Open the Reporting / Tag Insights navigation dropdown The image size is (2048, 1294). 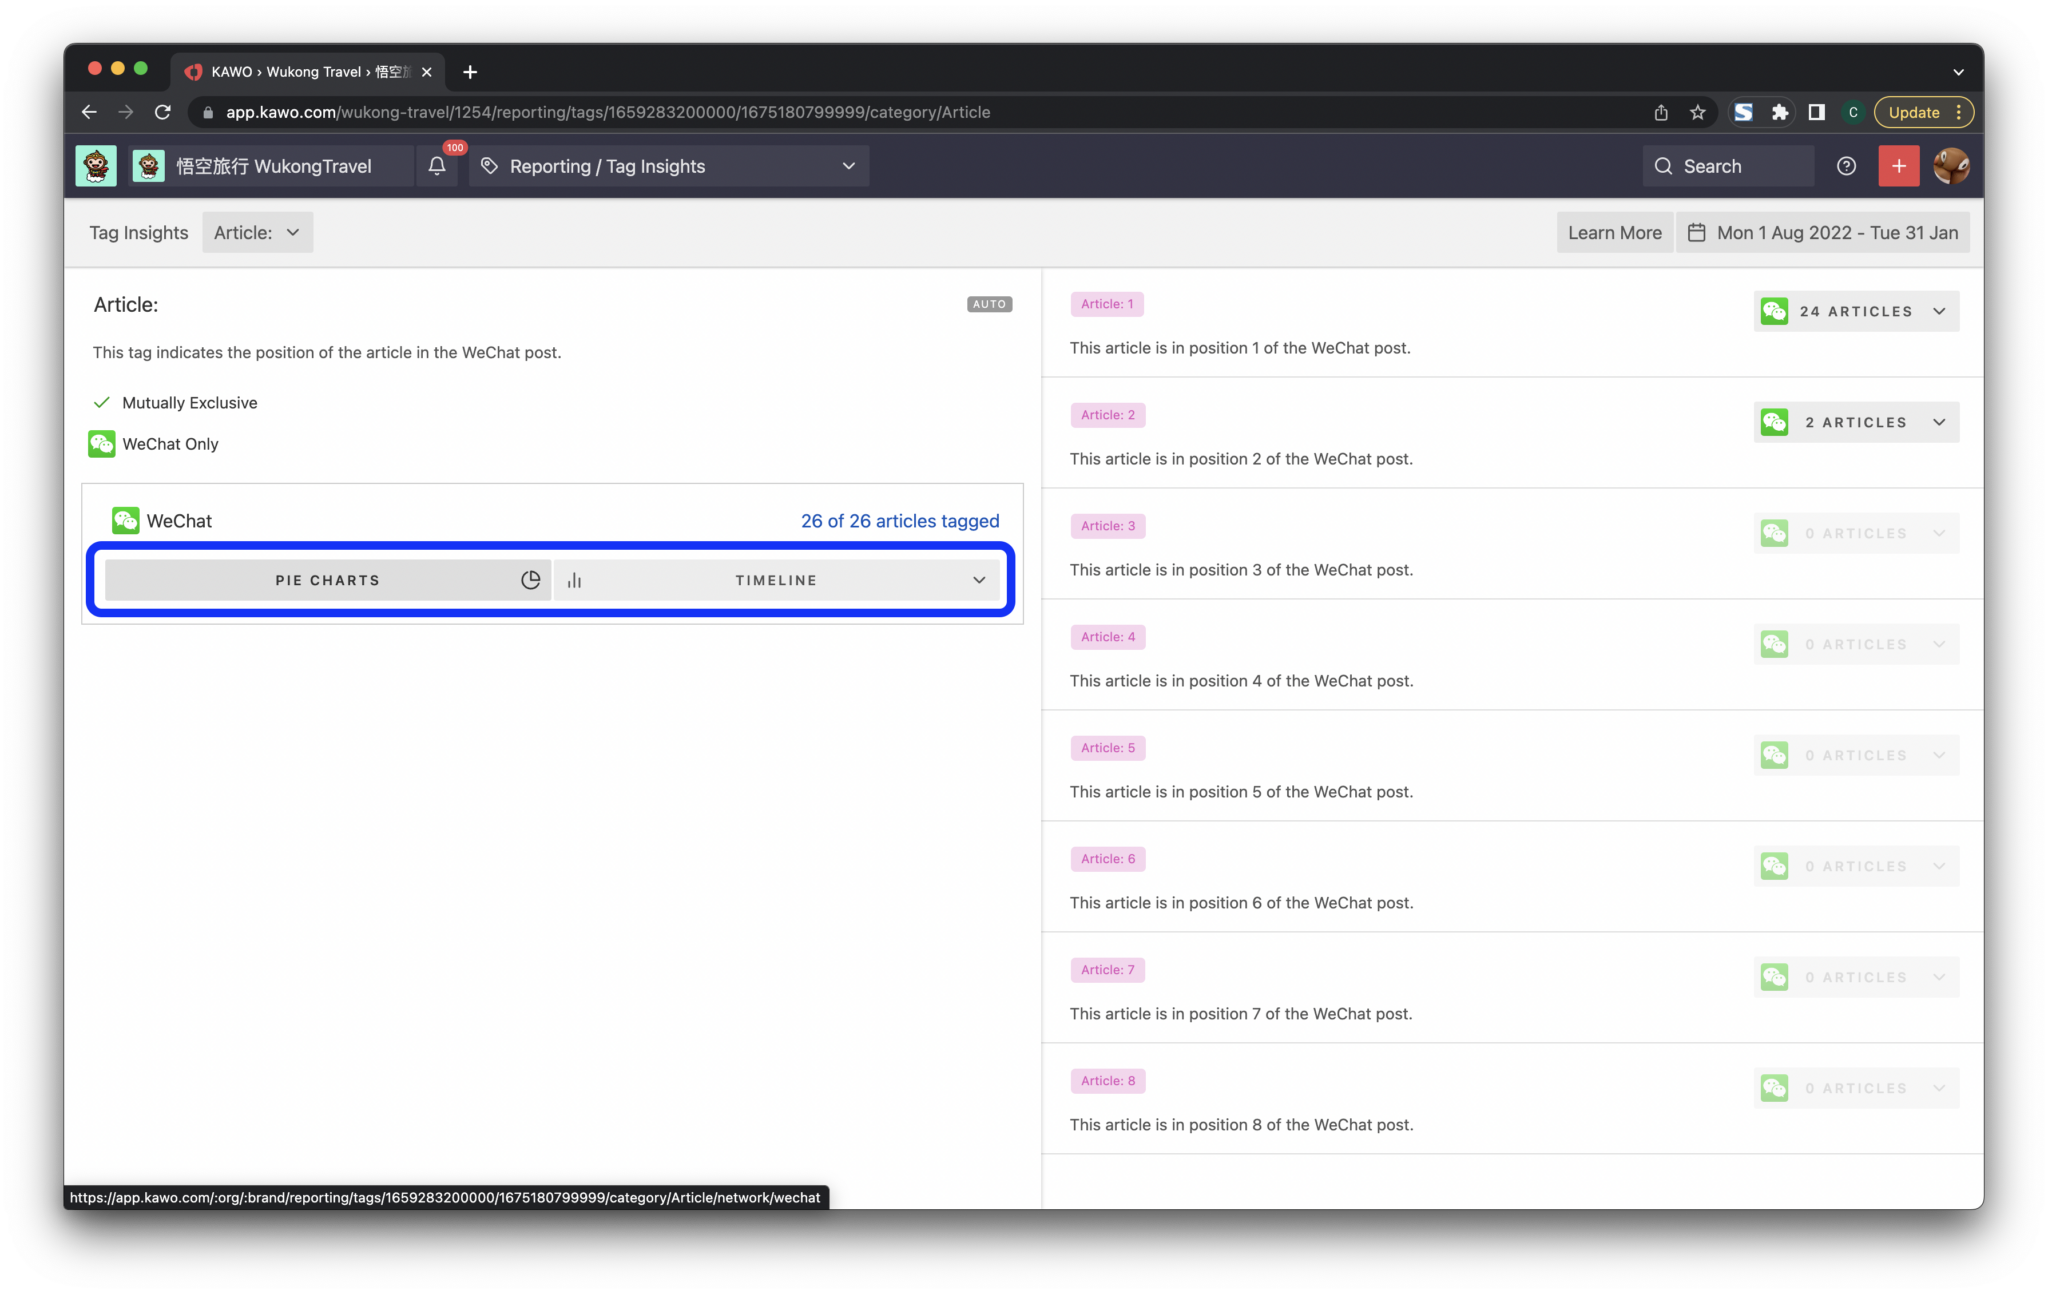pyautogui.click(x=668, y=166)
